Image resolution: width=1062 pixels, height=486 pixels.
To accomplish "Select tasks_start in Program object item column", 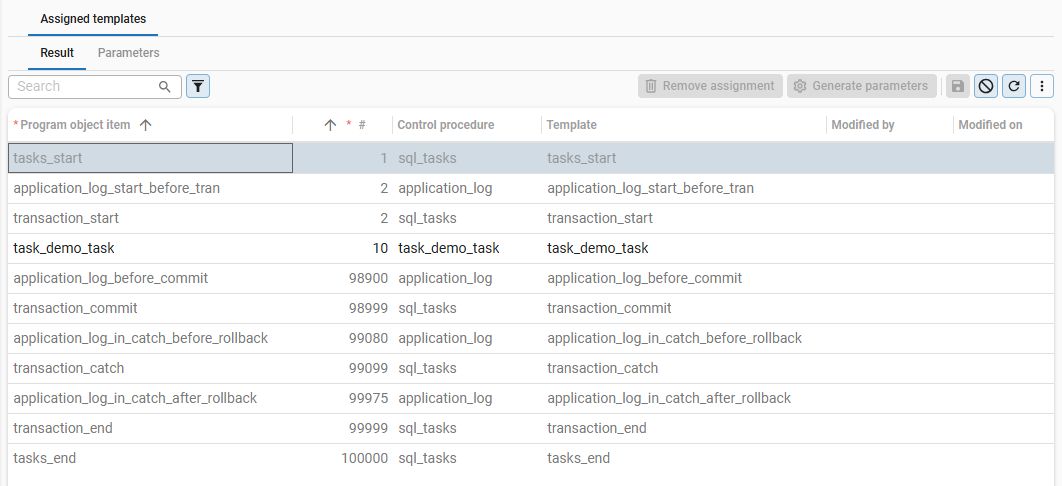I will coord(150,158).
